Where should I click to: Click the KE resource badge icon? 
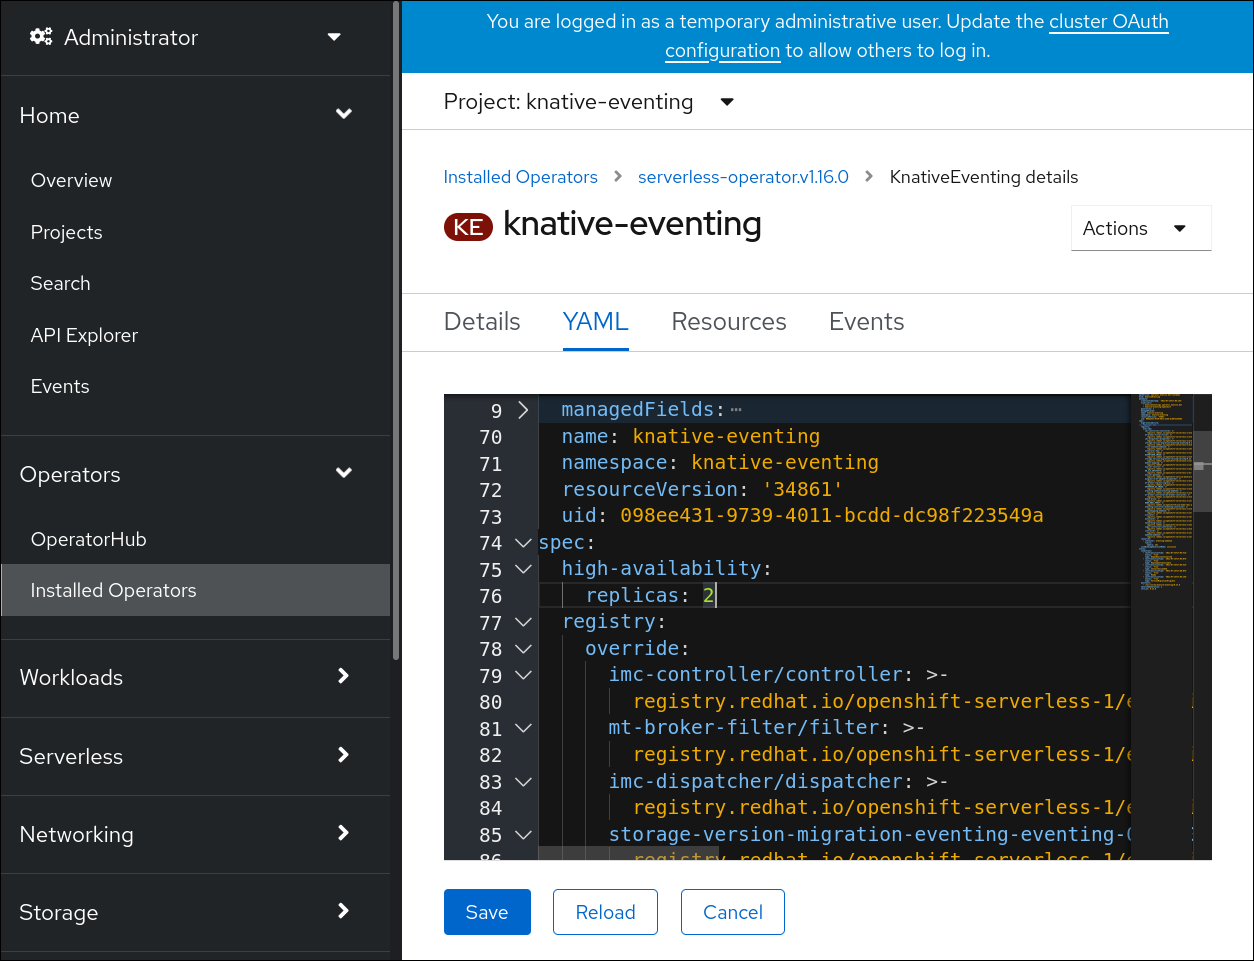[x=468, y=227]
